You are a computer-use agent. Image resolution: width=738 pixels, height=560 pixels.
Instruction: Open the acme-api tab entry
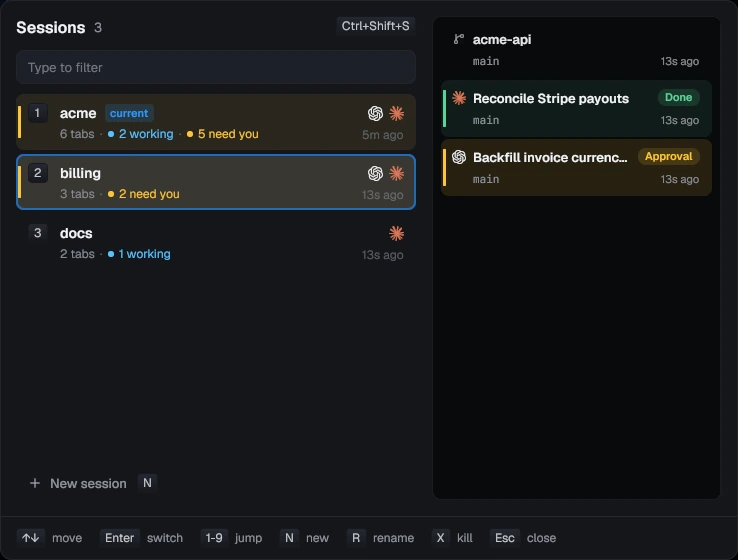click(576, 49)
